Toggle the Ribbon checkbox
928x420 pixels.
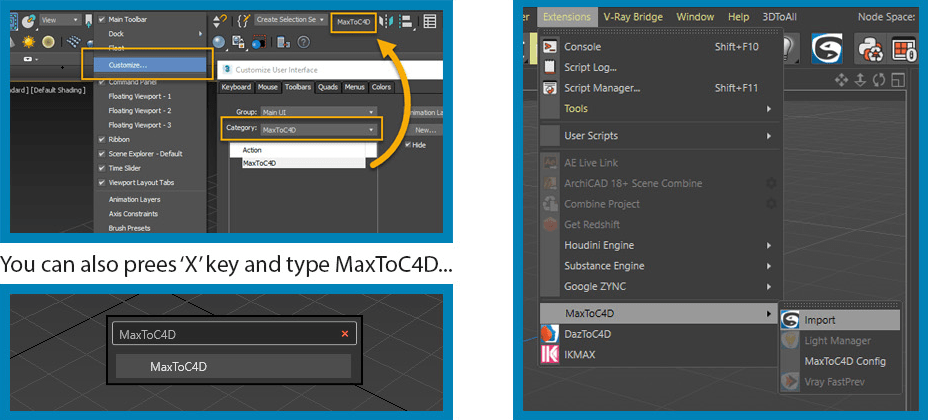click(x=102, y=140)
